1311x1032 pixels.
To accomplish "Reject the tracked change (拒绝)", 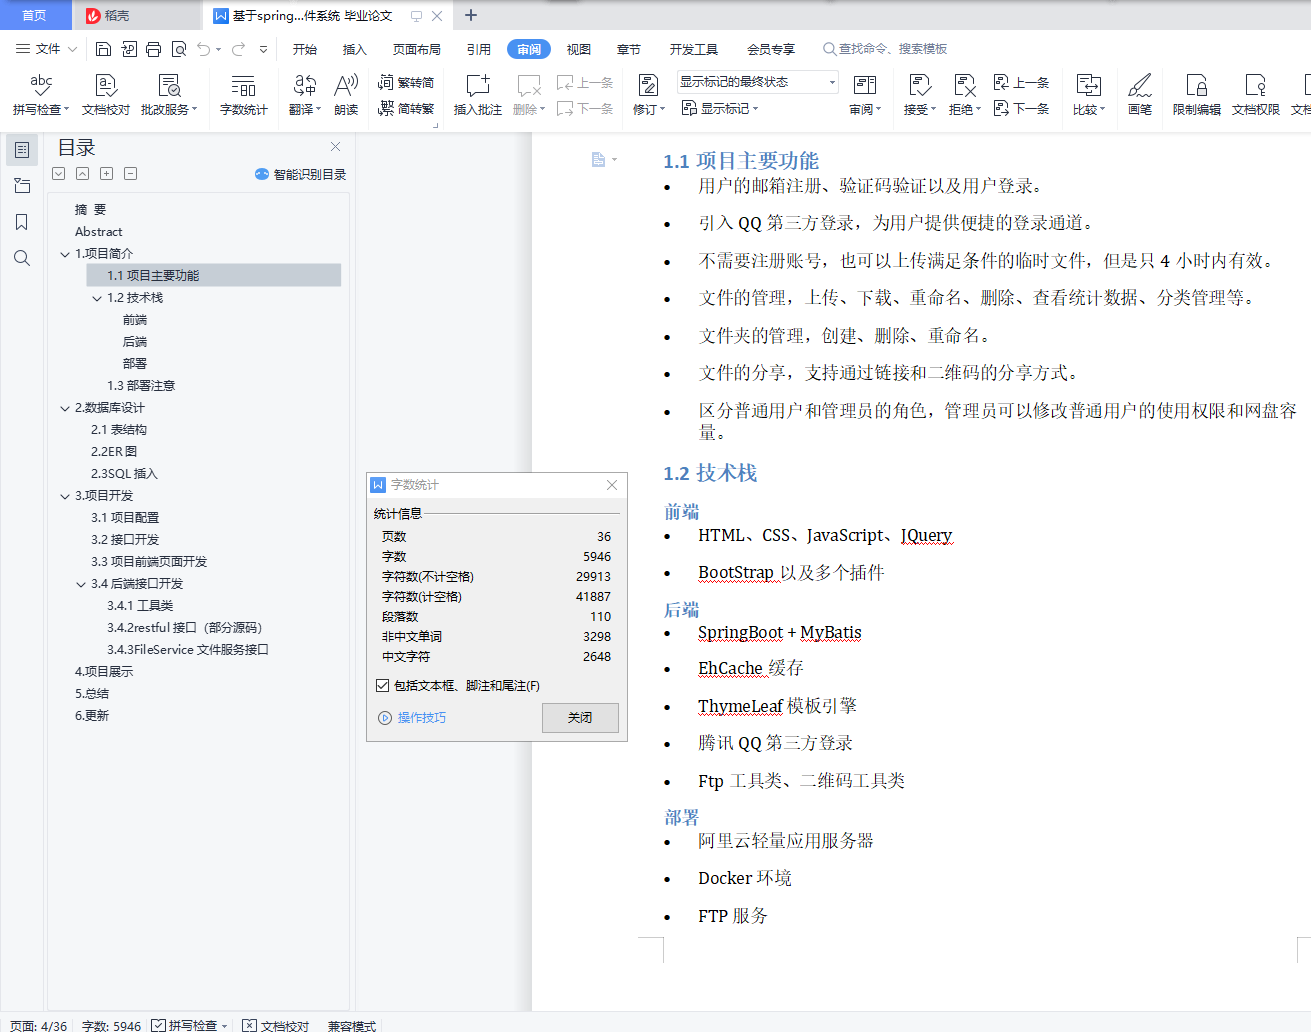I will pos(964,95).
